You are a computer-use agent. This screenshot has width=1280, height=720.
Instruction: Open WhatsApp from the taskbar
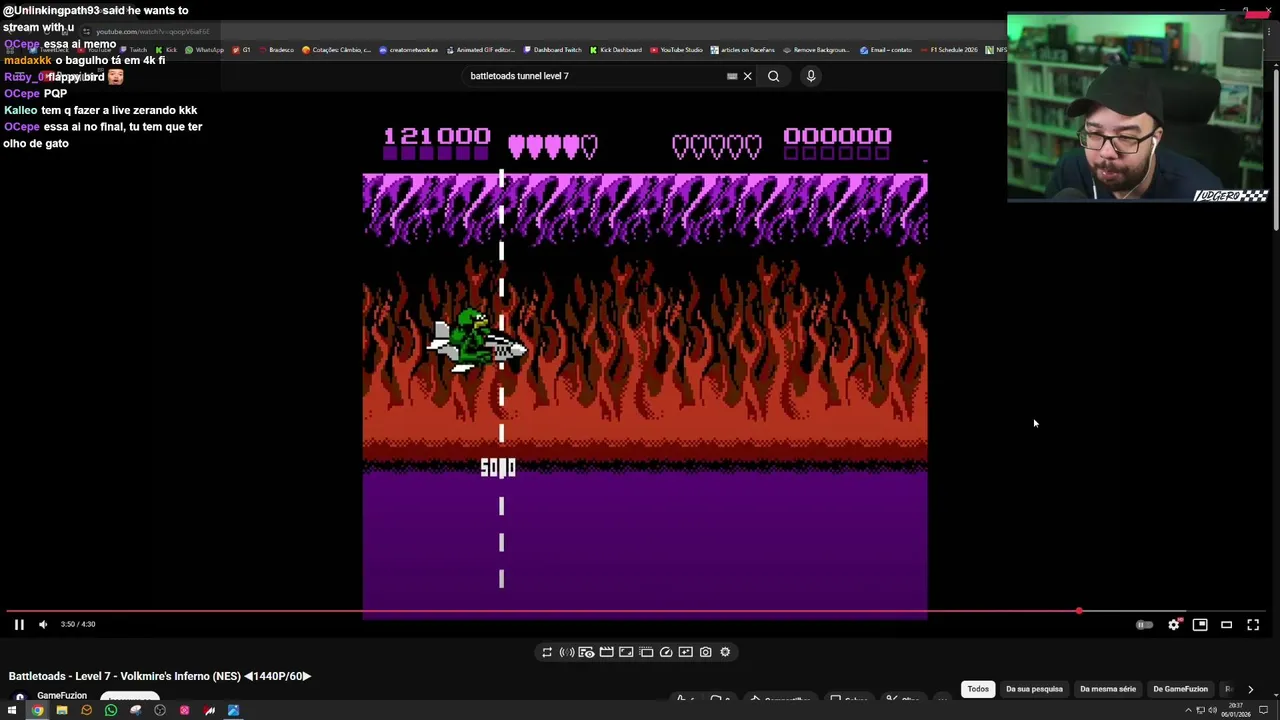[111, 711]
